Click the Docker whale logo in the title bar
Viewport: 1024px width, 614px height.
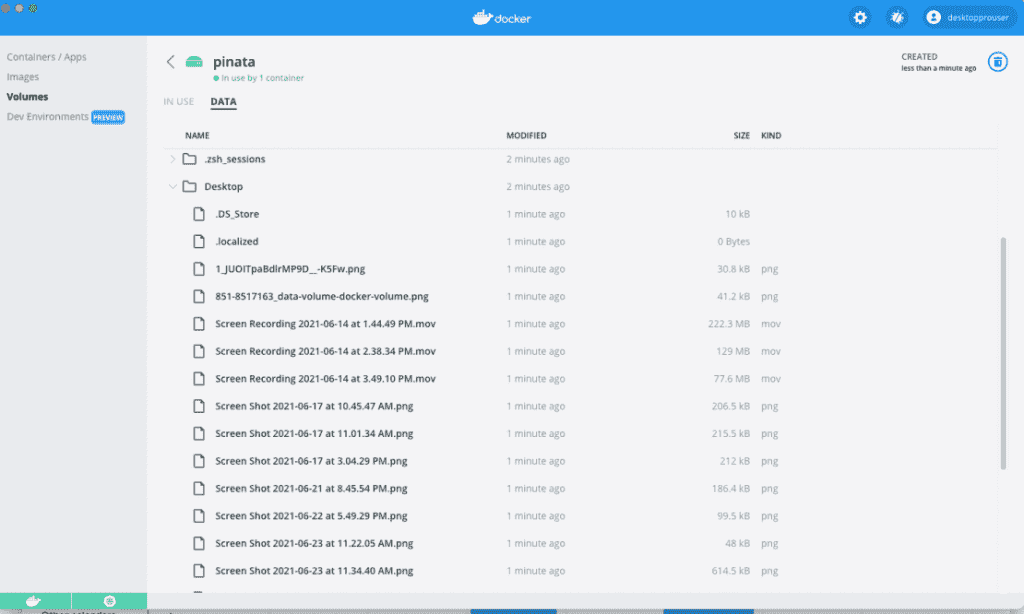(x=481, y=16)
